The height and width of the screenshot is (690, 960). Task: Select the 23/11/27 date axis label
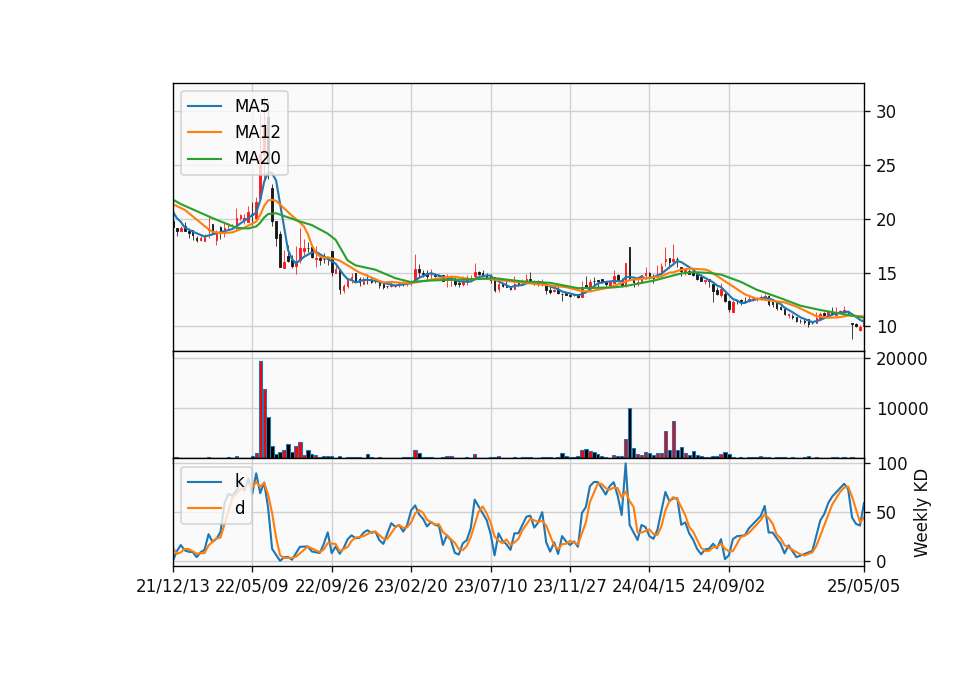pyautogui.click(x=570, y=587)
